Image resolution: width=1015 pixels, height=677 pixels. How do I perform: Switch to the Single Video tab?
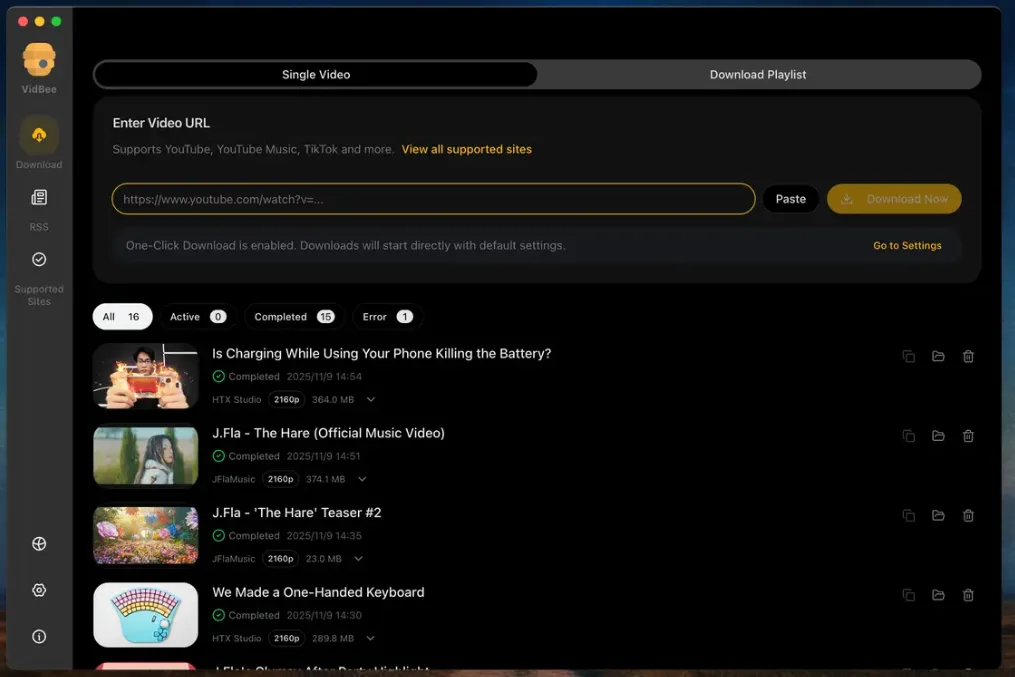(316, 74)
